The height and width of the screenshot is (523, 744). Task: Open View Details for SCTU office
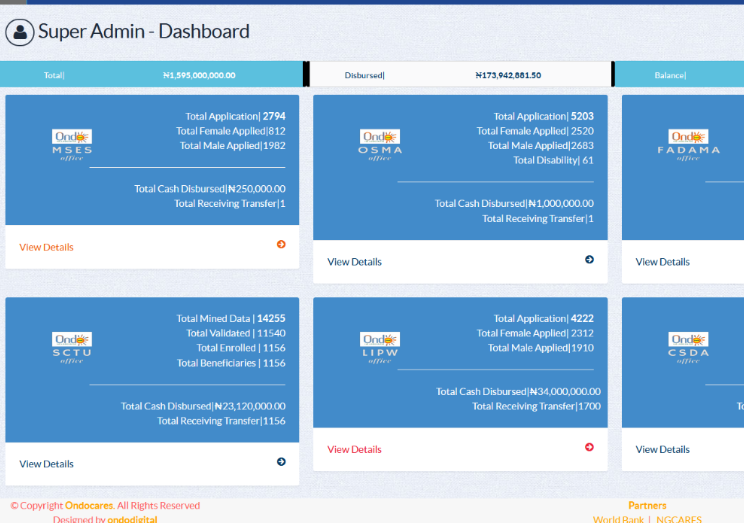point(46,464)
